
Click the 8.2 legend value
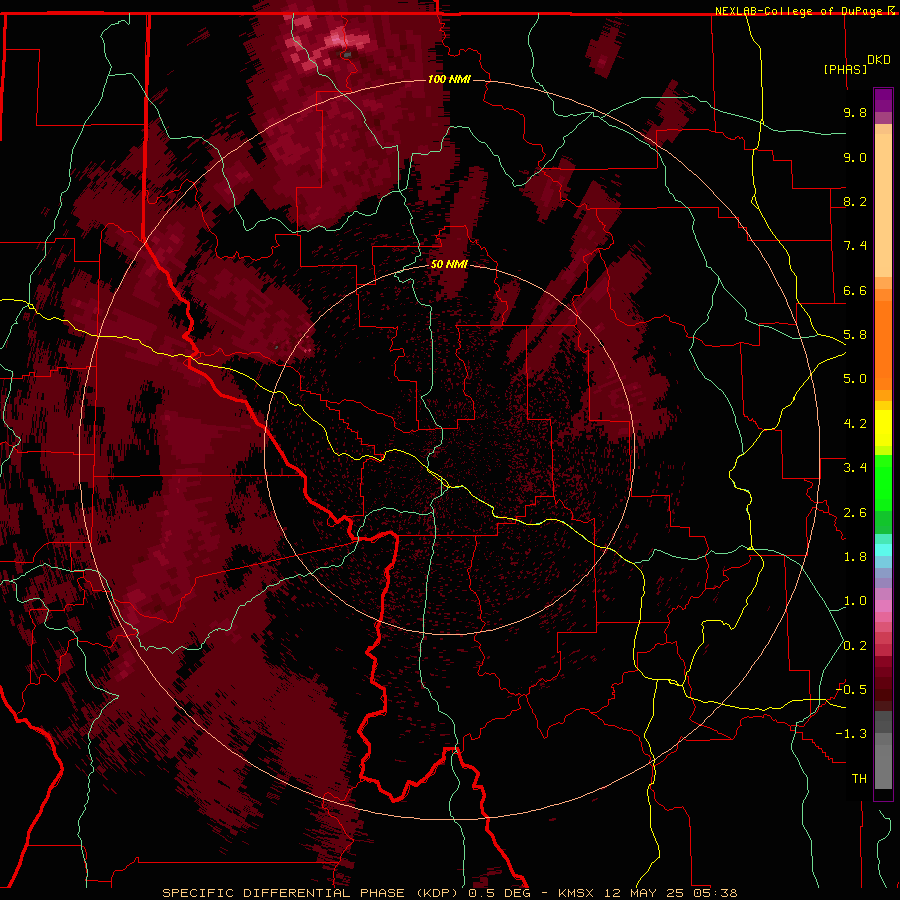click(x=855, y=201)
